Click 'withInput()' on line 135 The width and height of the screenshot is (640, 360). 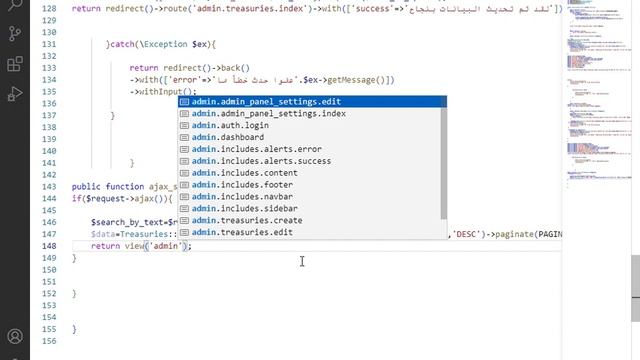[165, 92]
